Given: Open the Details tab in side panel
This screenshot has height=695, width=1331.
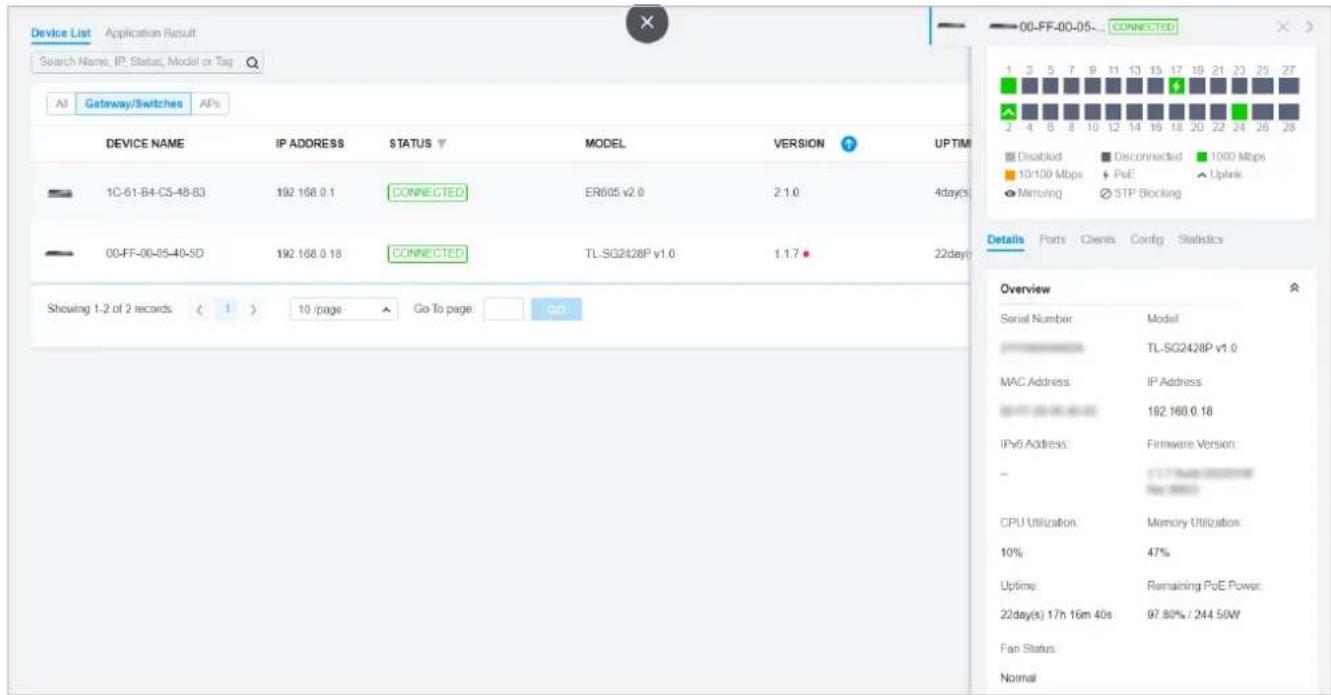Looking at the screenshot, I should pyautogui.click(x=1005, y=240).
